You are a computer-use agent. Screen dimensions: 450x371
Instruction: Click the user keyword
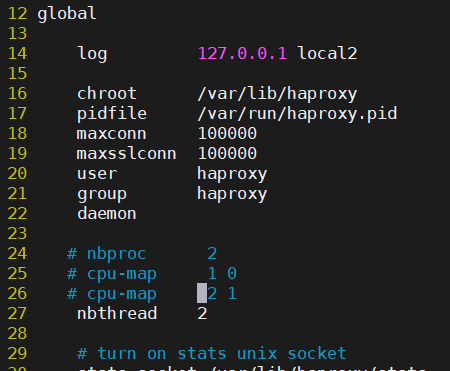(97, 174)
